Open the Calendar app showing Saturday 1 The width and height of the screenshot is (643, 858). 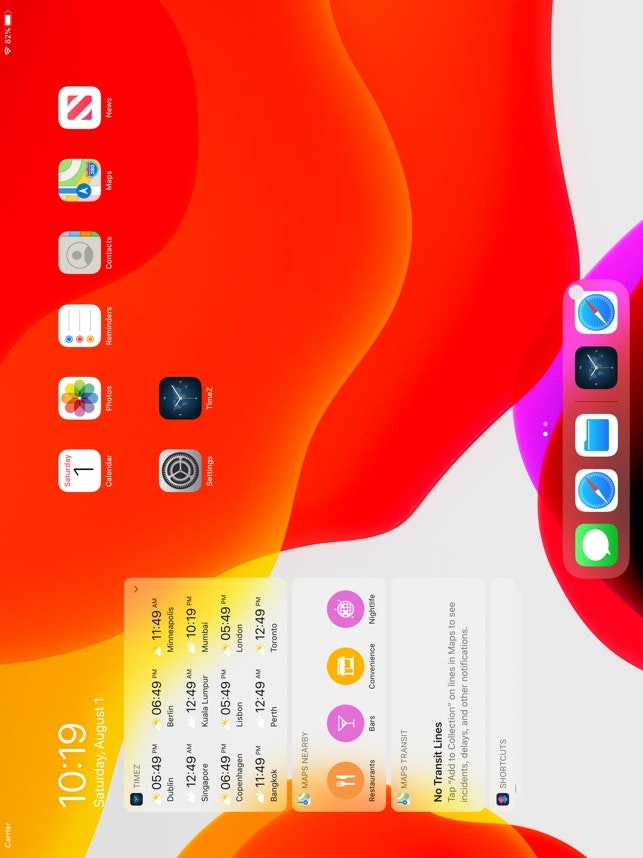click(x=80, y=471)
